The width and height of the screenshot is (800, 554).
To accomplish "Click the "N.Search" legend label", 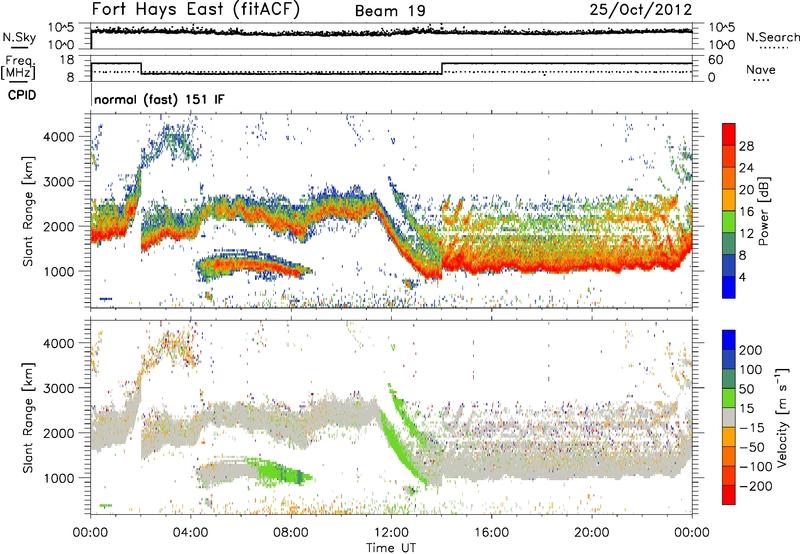I will point(773,37).
